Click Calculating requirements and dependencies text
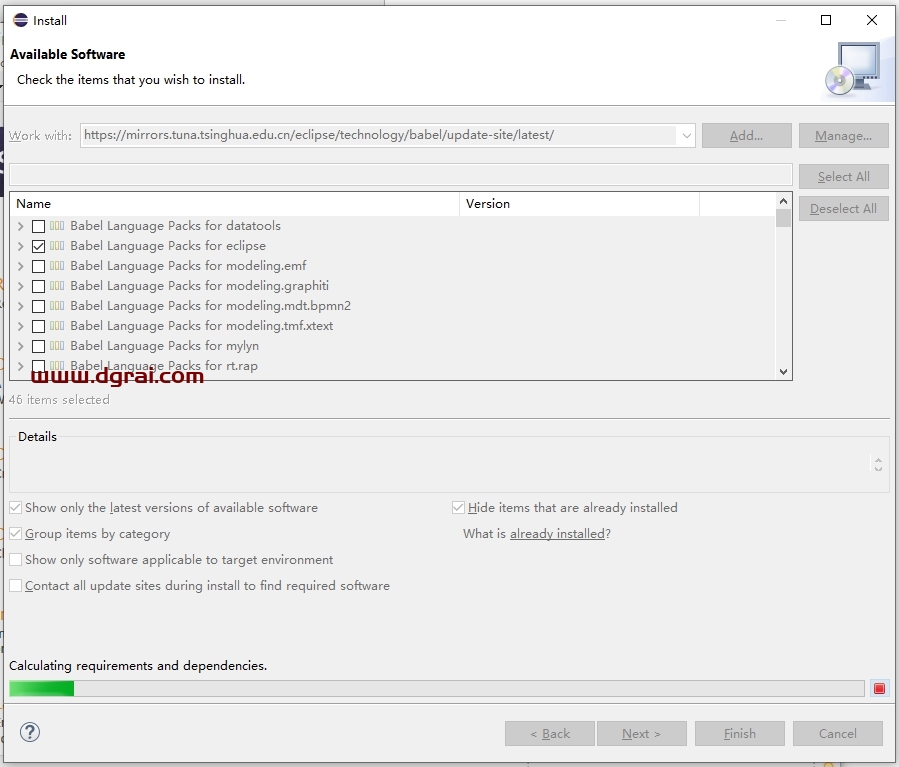The height and width of the screenshot is (767, 899). [x=138, y=666]
